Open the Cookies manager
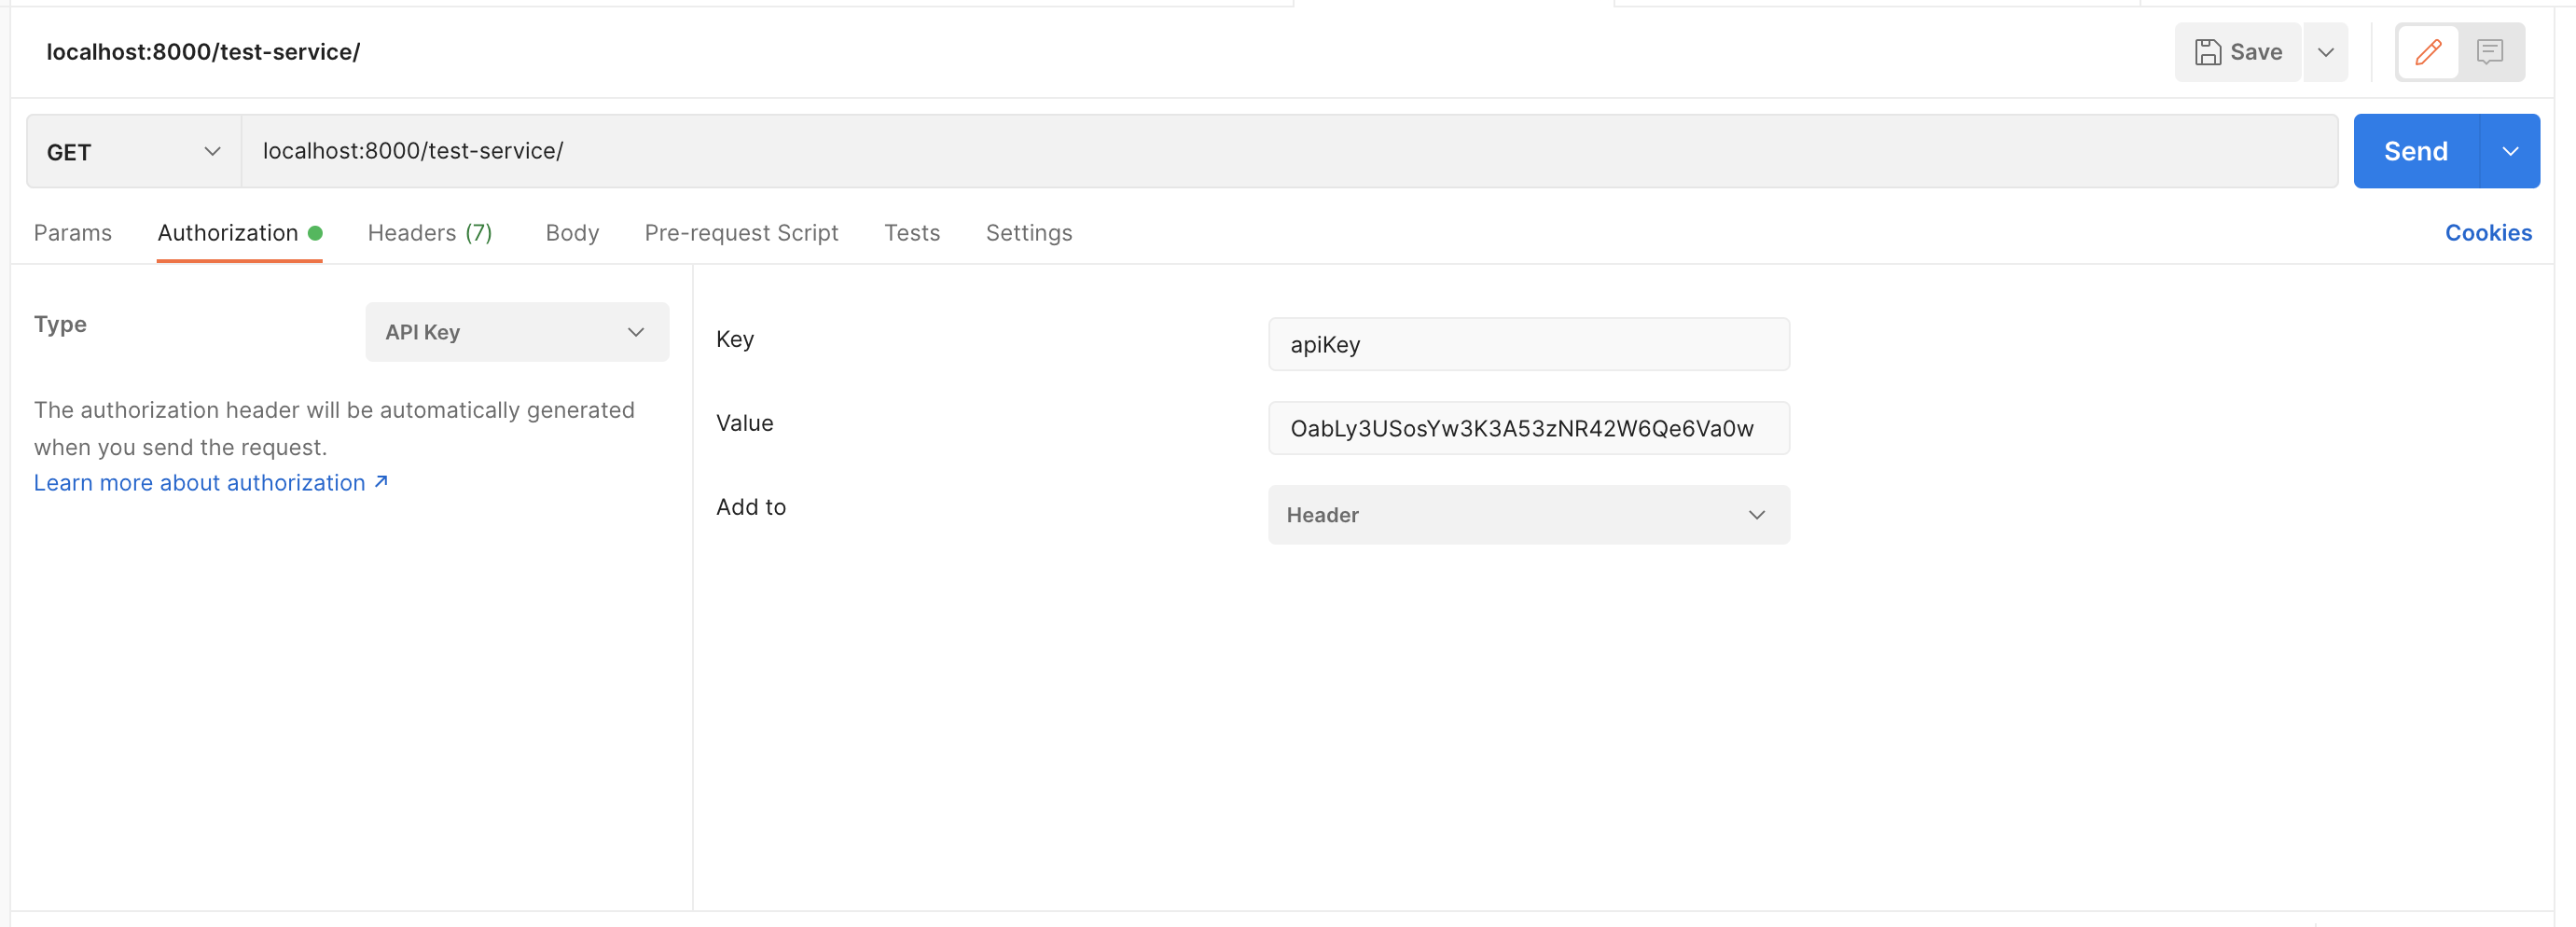 tap(2489, 233)
